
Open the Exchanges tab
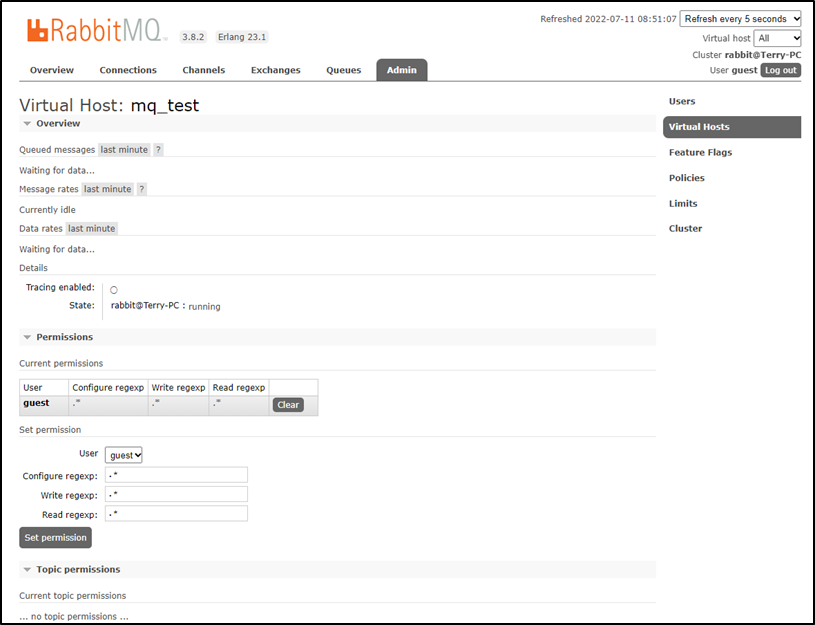[x=275, y=70]
